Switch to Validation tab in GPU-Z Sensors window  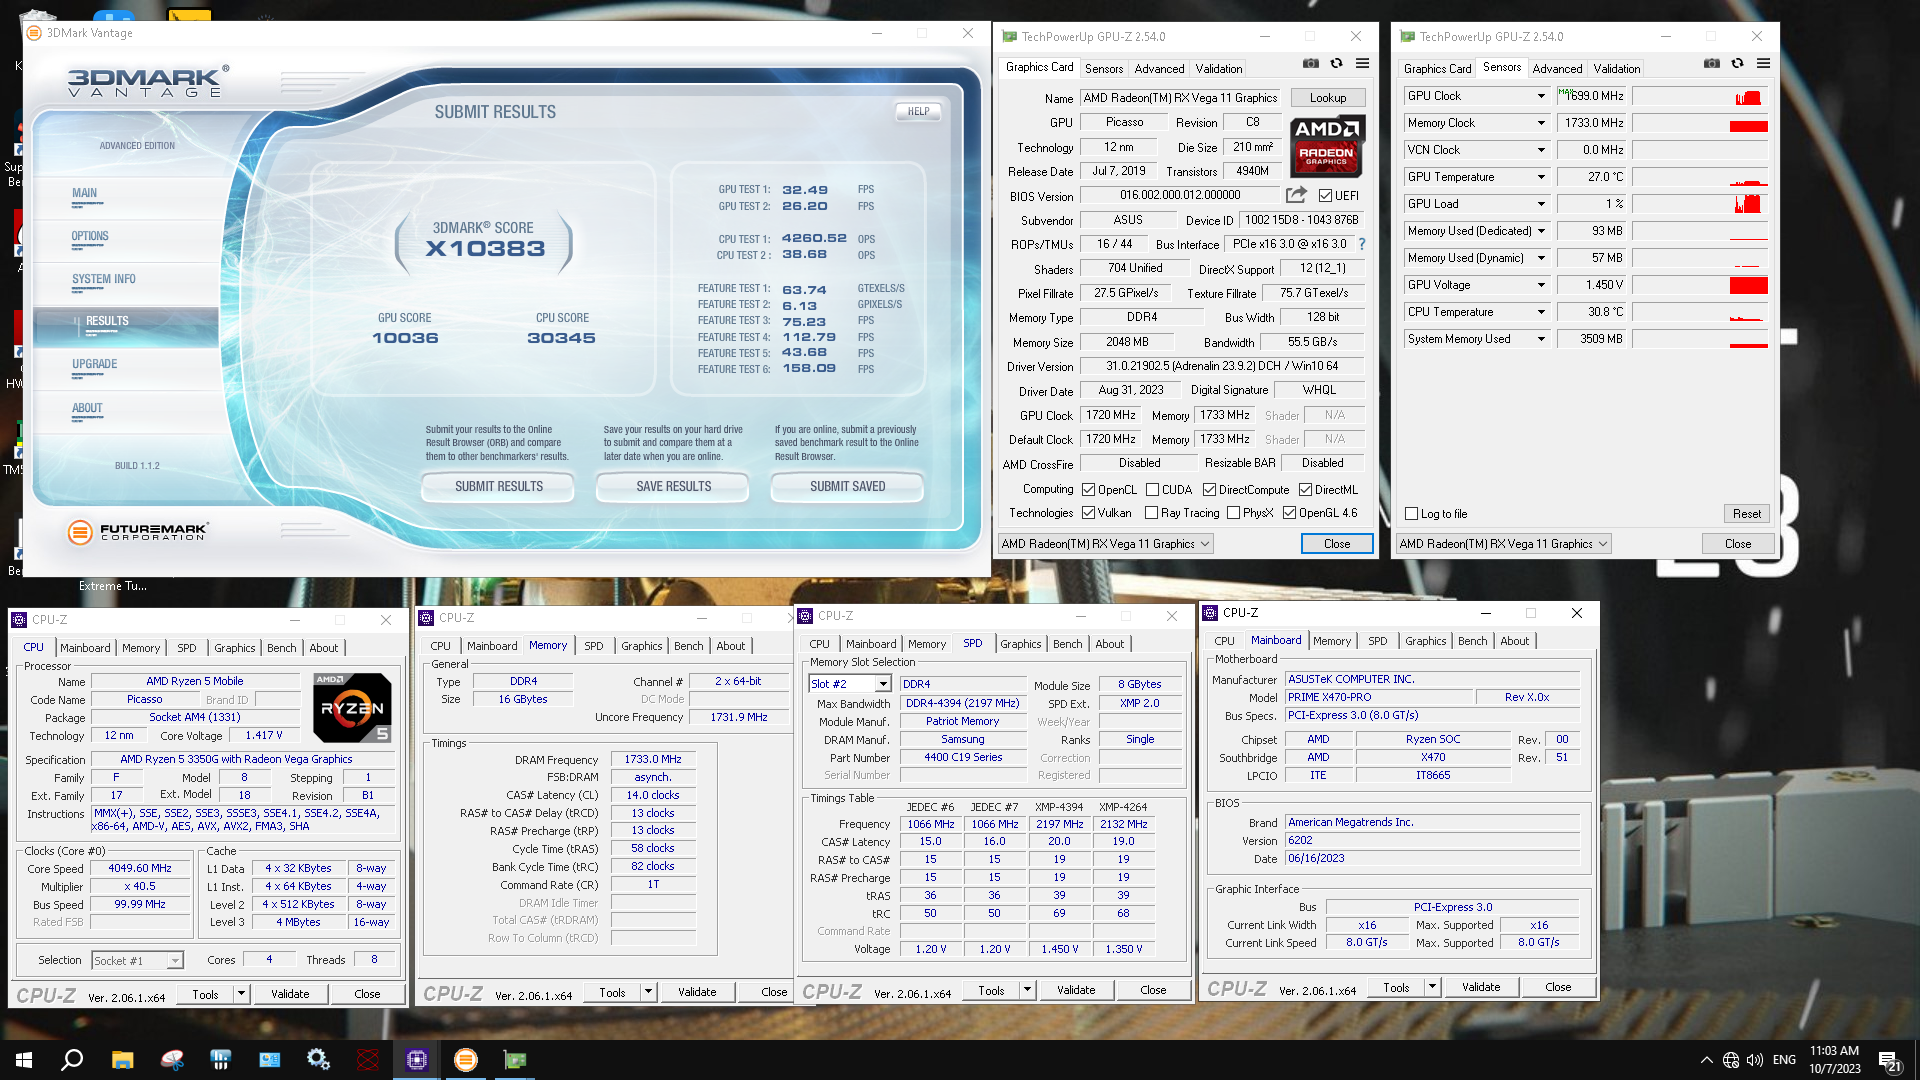(1617, 69)
